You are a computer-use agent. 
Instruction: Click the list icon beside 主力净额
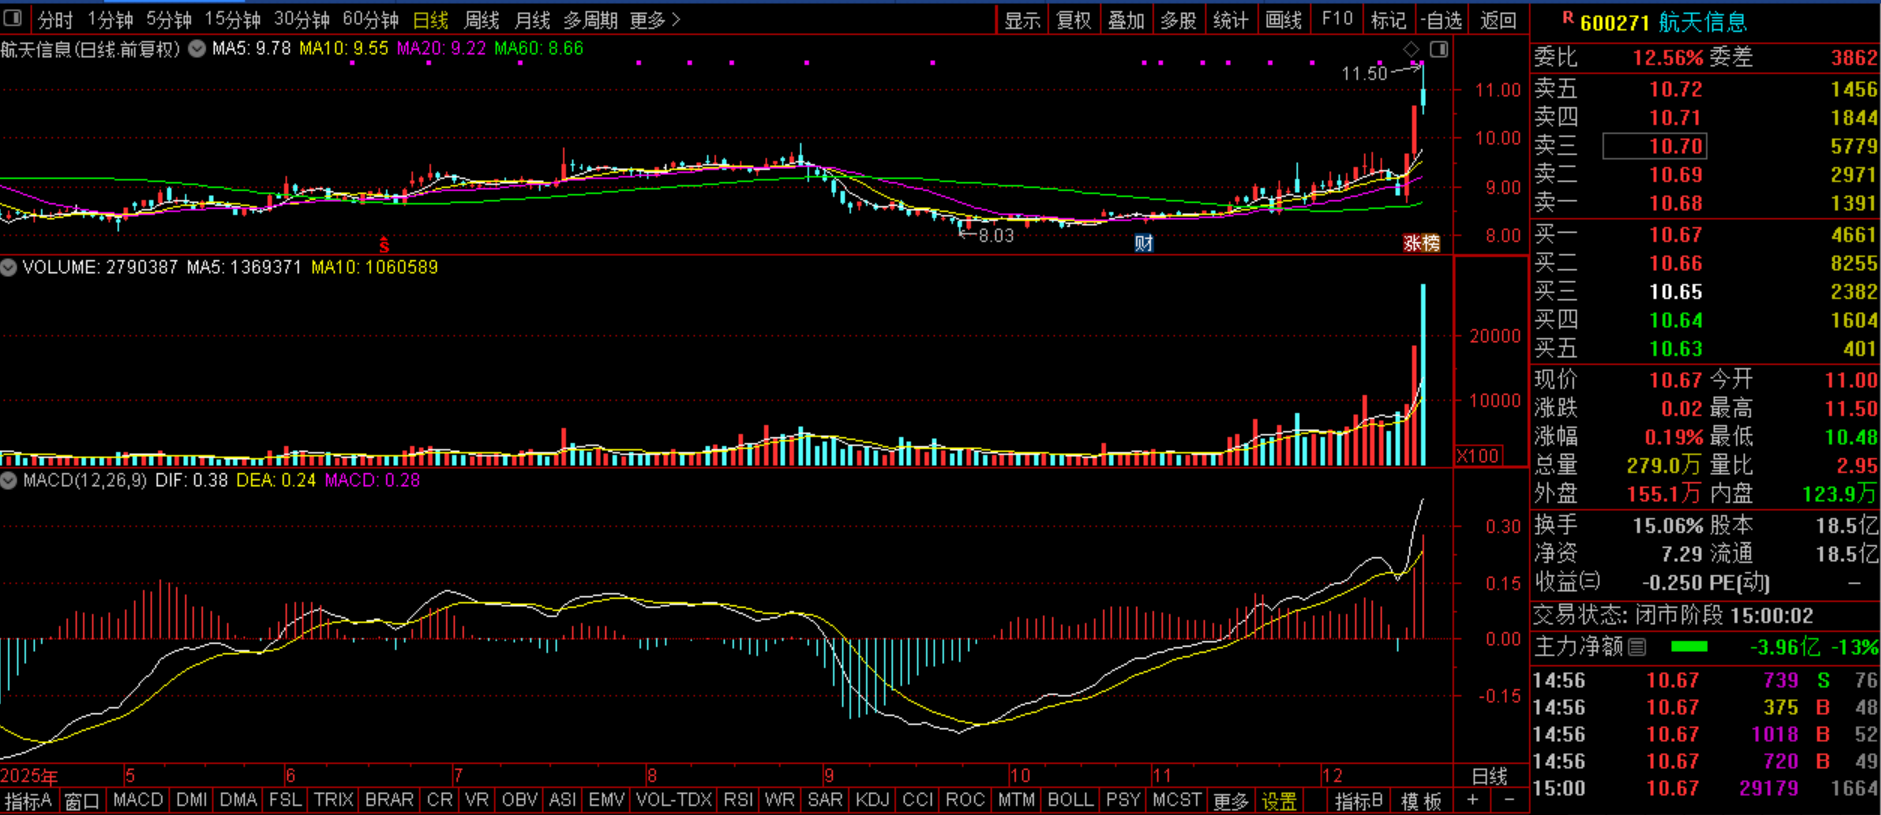point(1637,647)
